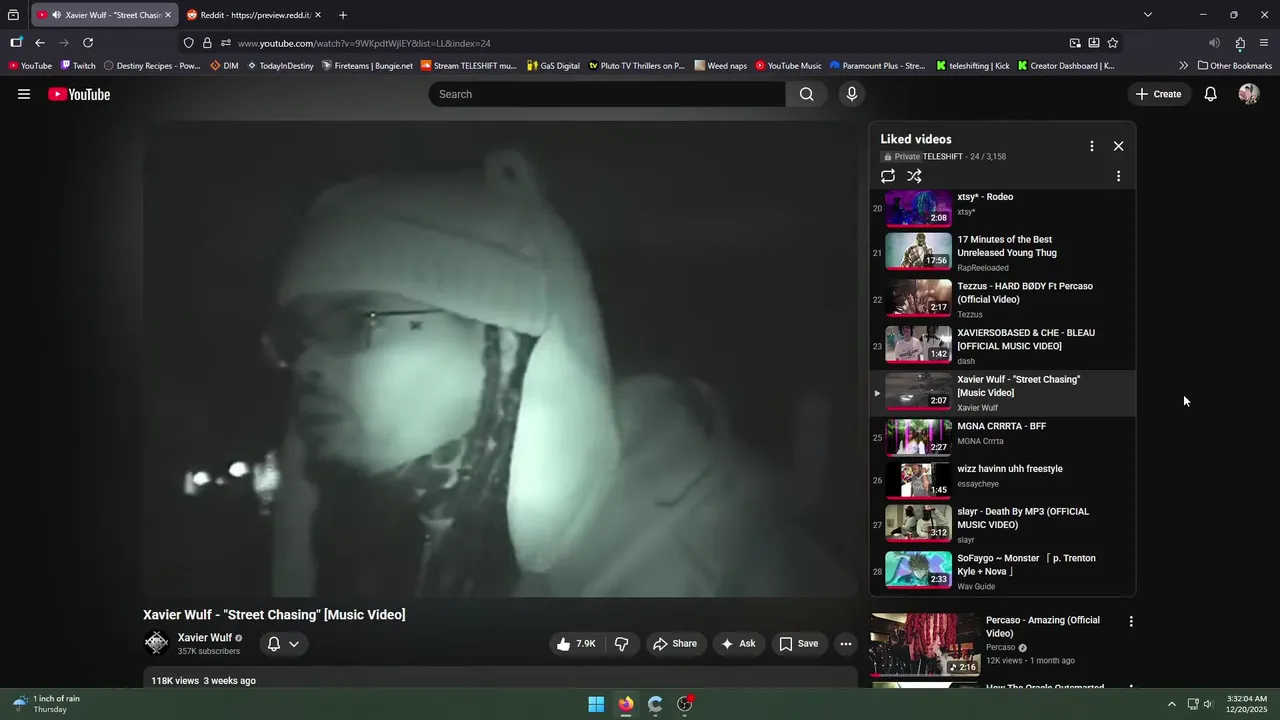The height and width of the screenshot is (720, 1280).
Task: Click the taskbar volume speaker icon
Action: coord(1208,704)
